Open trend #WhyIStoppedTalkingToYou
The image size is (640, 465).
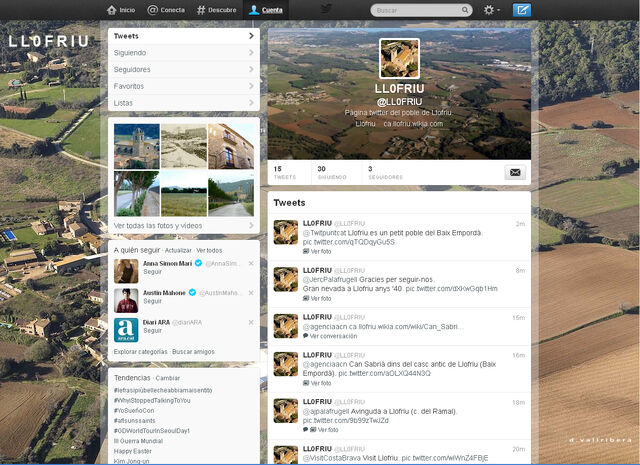point(152,400)
